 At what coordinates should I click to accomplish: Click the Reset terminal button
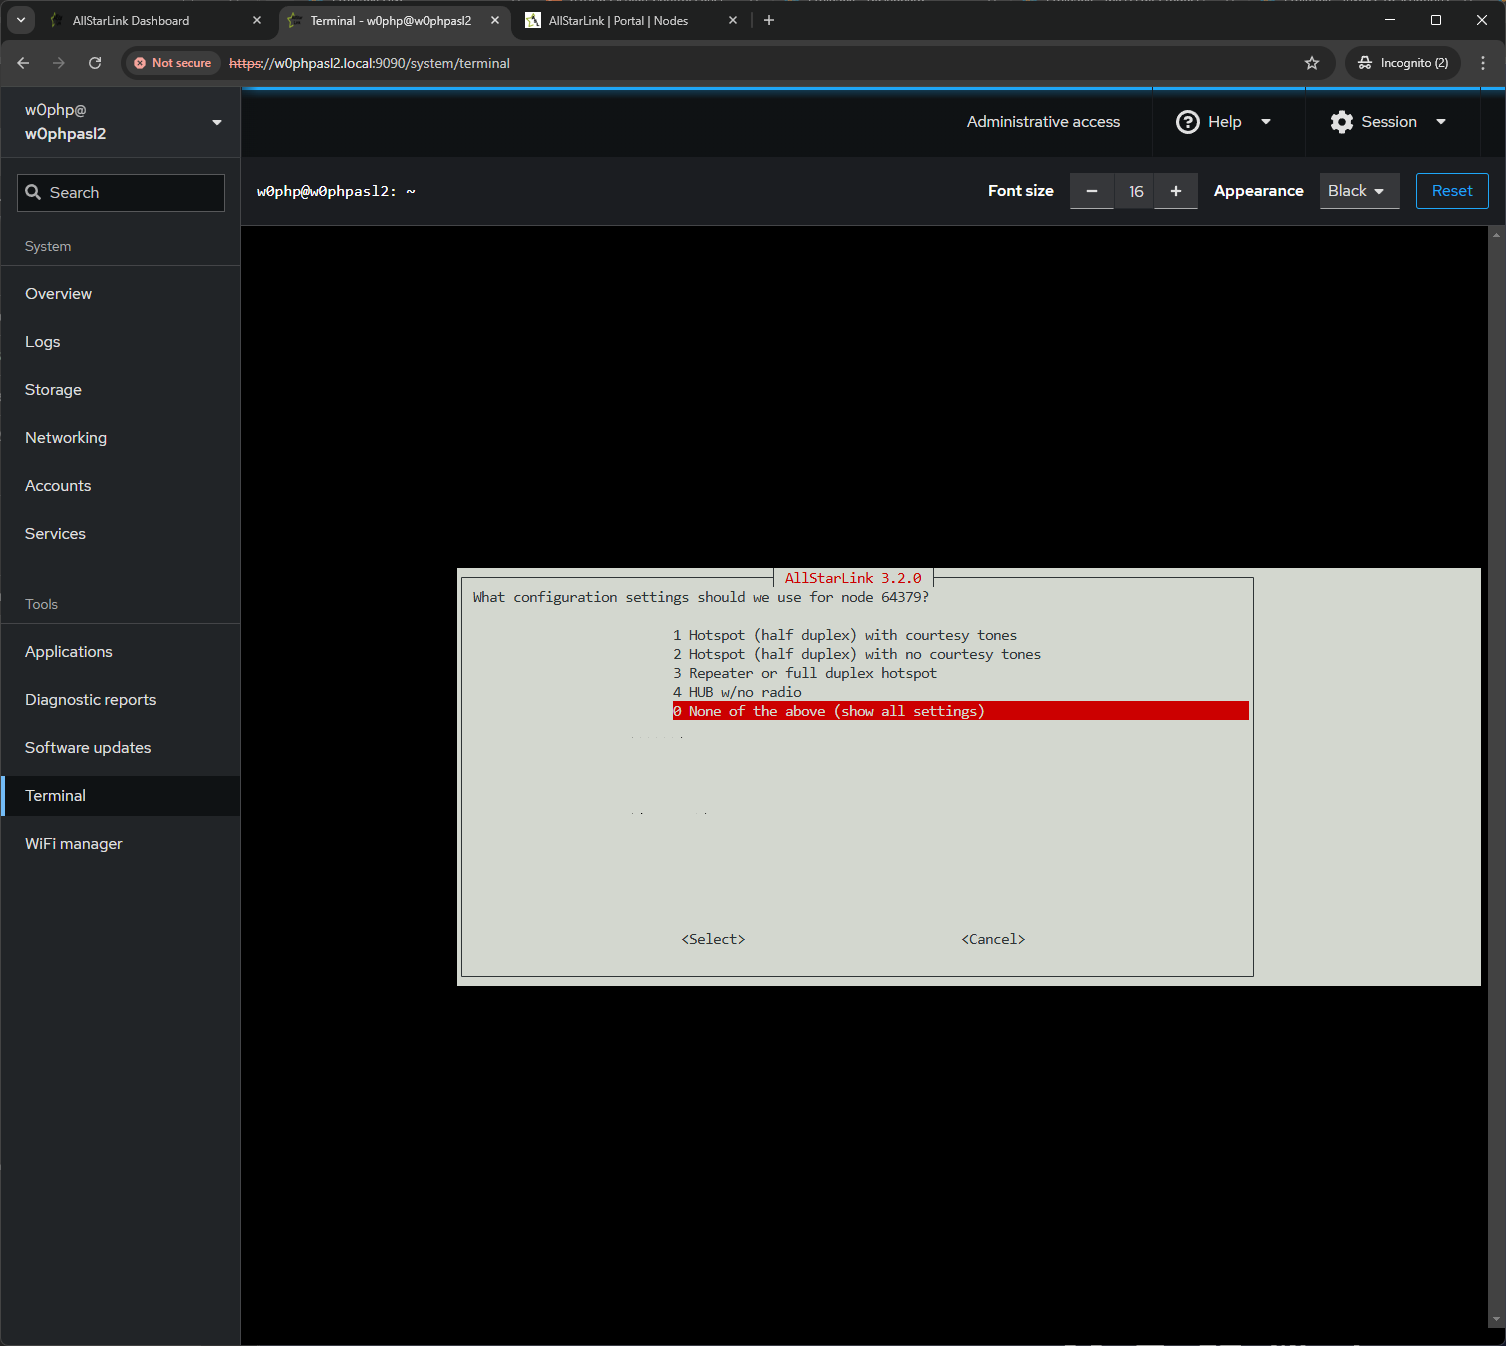tap(1451, 191)
